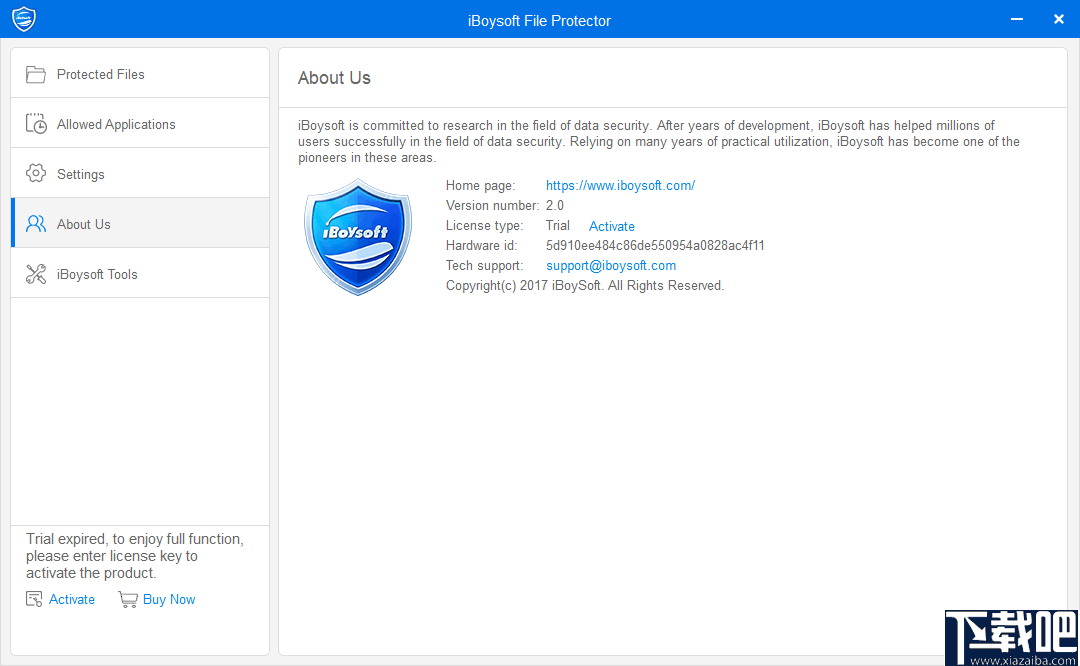This screenshot has height=666, width=1080.
Task: Click the Buy Now link
Action: (168, 599)
